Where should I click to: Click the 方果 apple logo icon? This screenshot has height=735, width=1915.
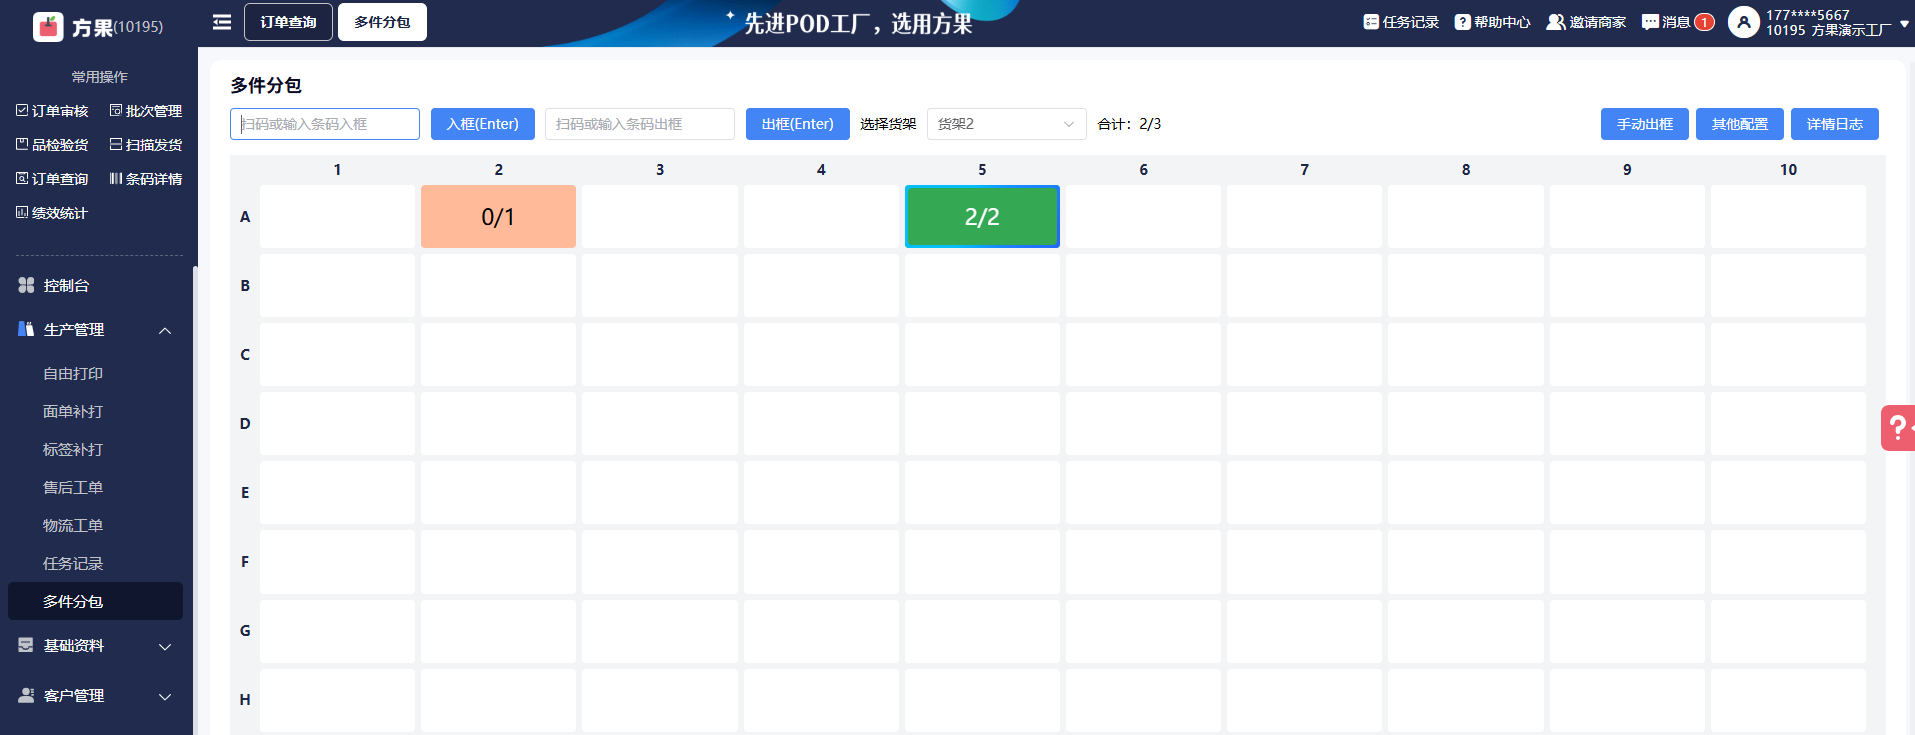point(48,26)
